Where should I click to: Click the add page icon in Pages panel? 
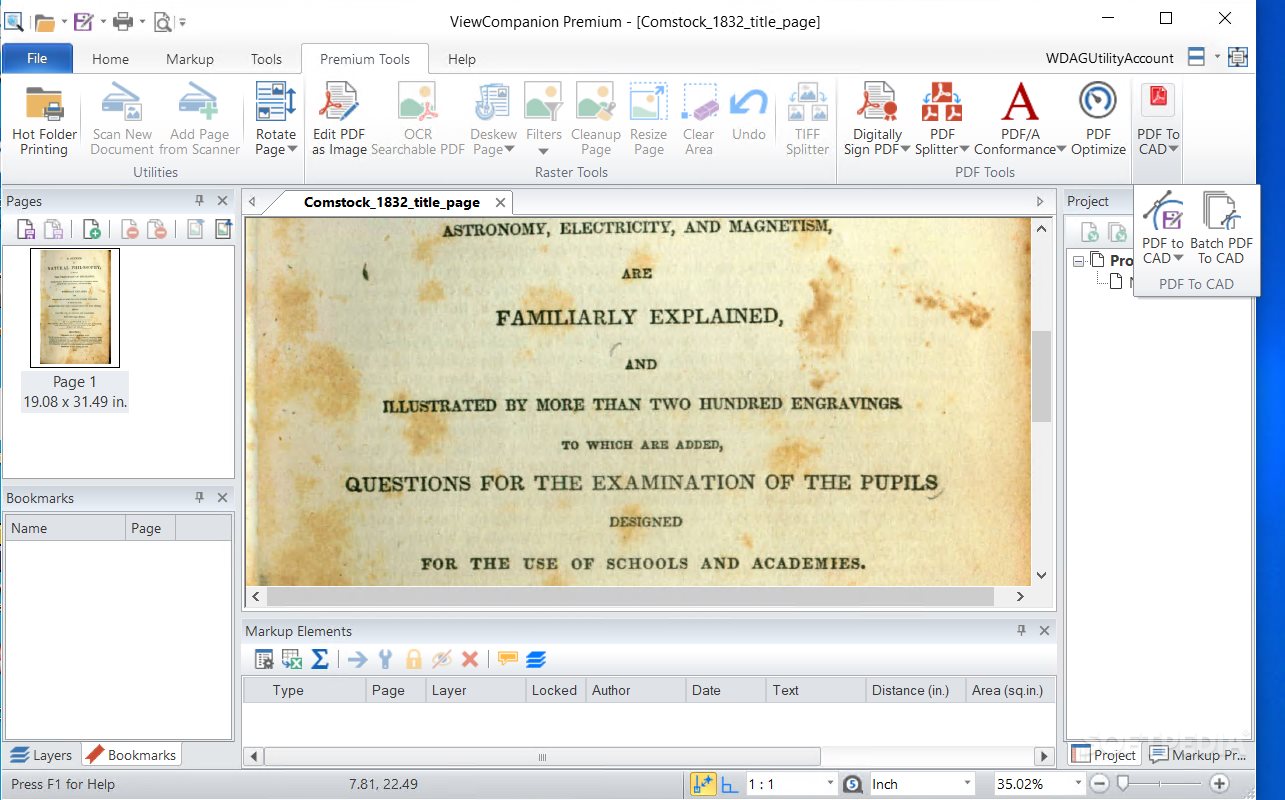tap(91, 229)
